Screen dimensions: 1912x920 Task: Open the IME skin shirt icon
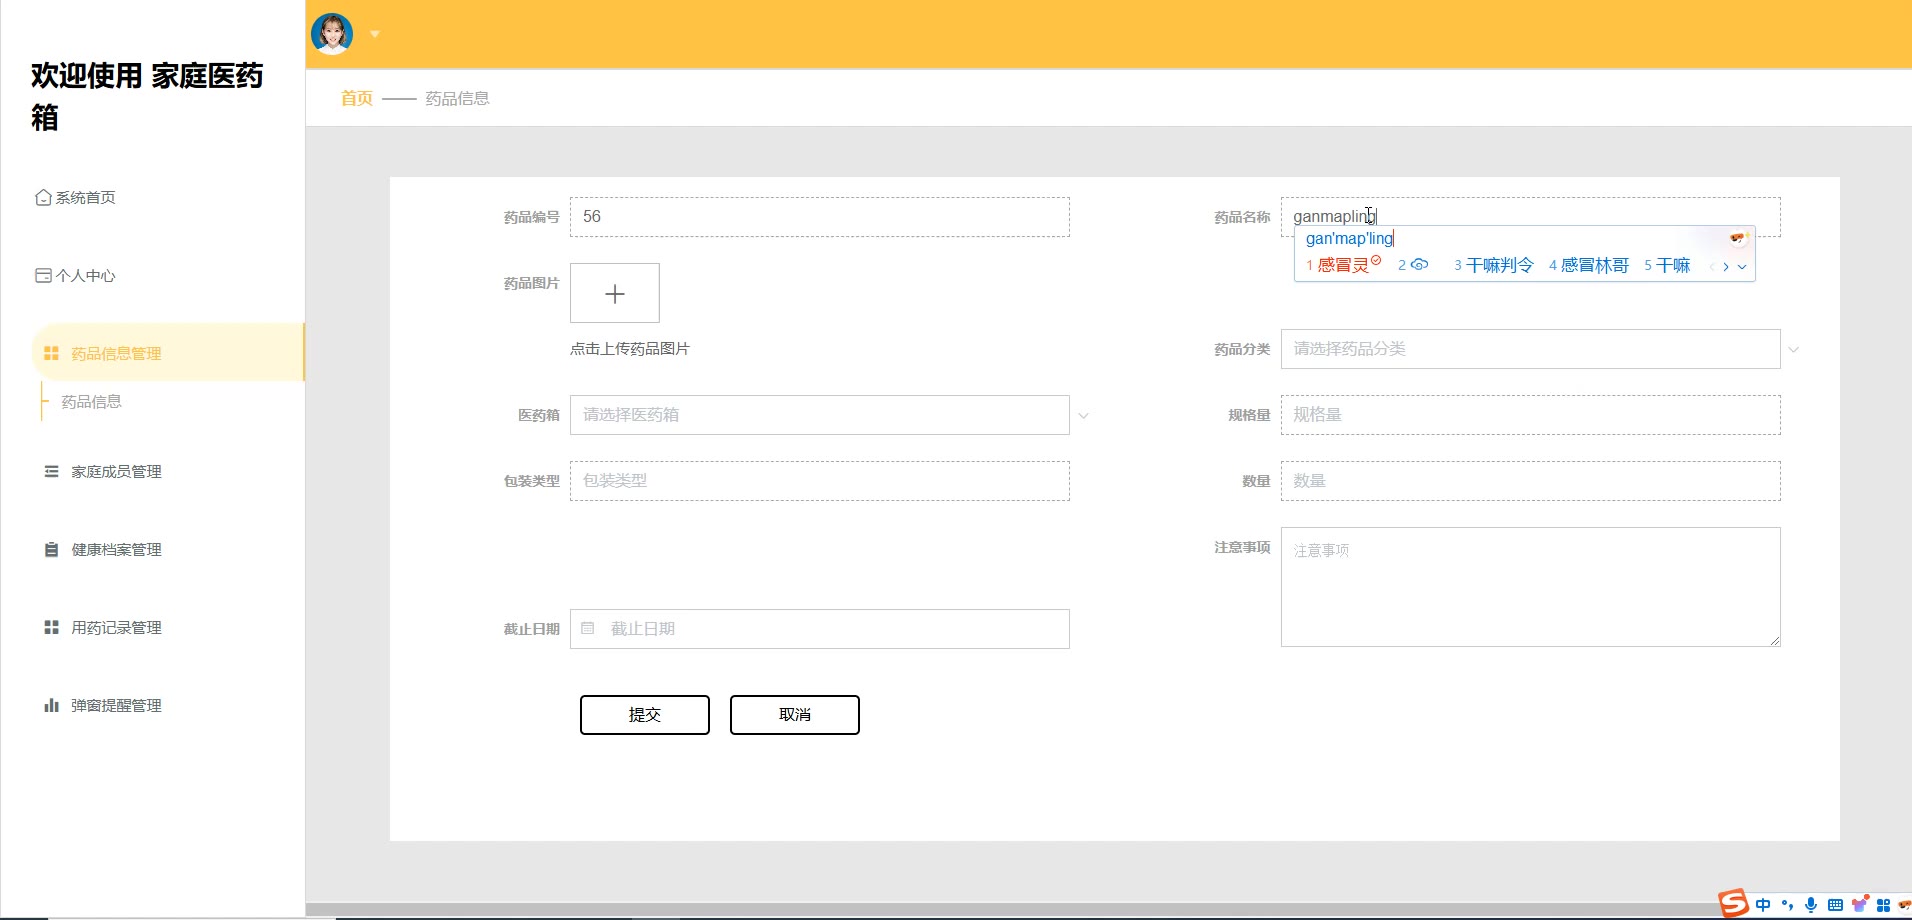(x=1860, y=905)
